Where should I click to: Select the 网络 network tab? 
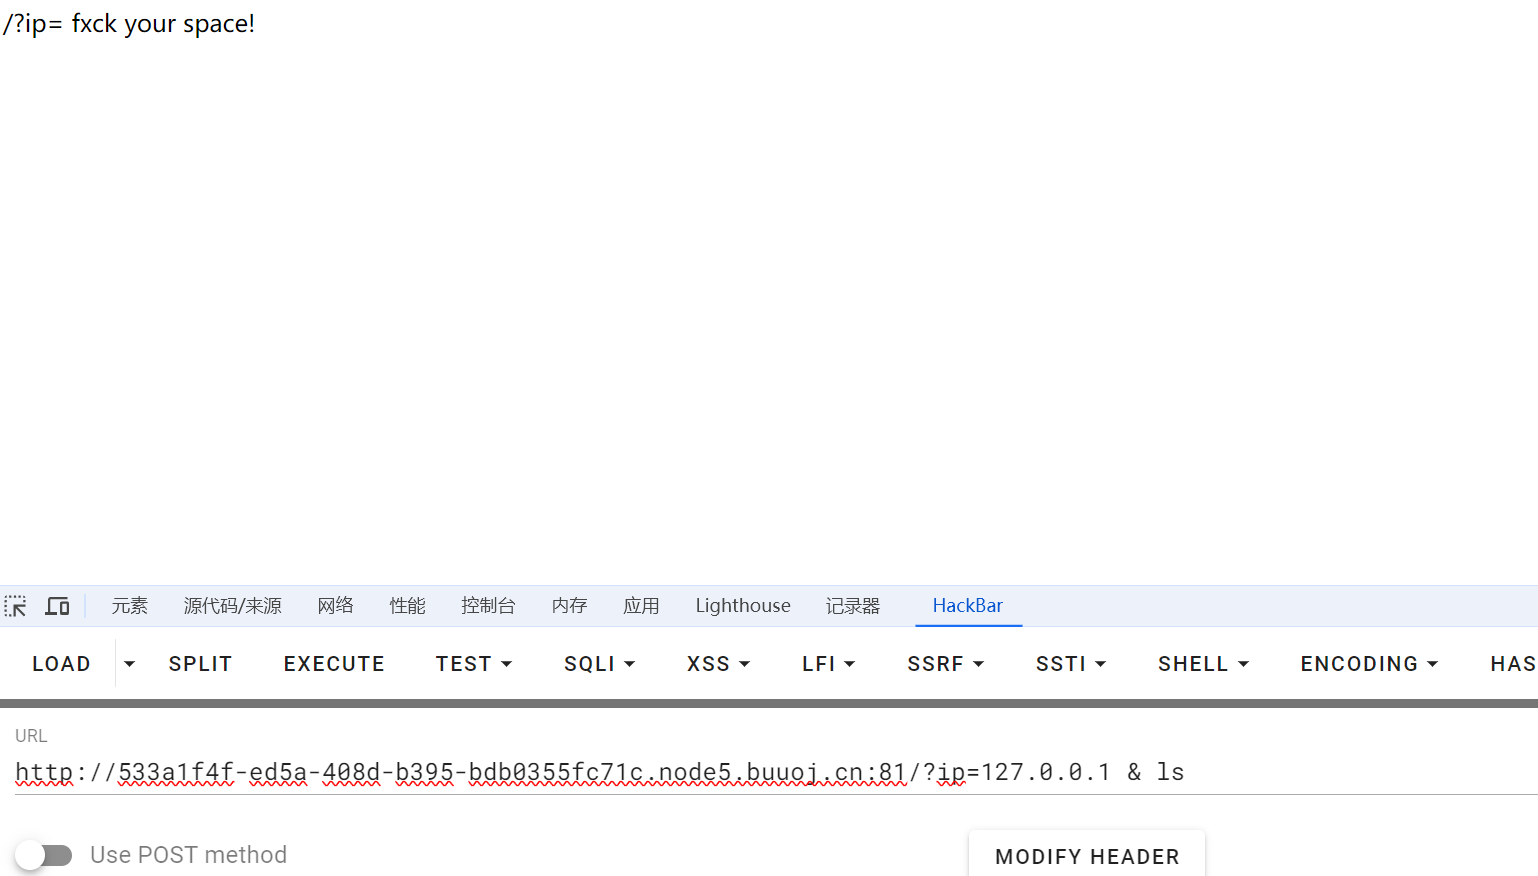[x=335, y=606]
